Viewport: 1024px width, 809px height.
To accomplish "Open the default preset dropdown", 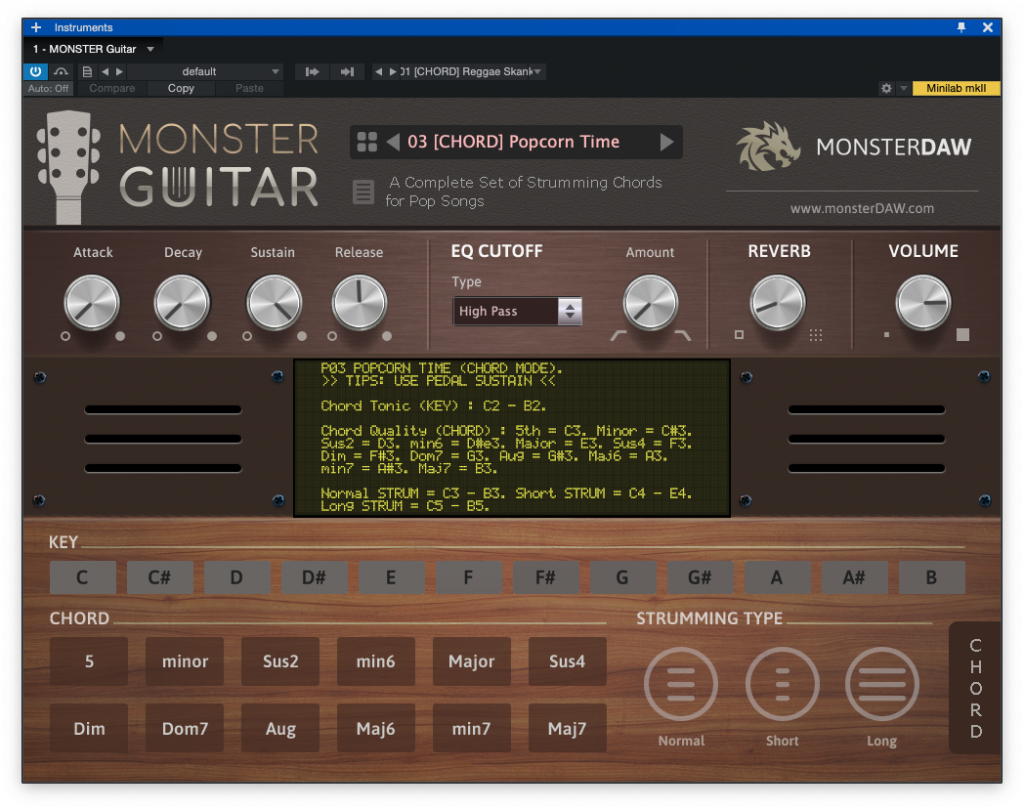I will 210,71.
